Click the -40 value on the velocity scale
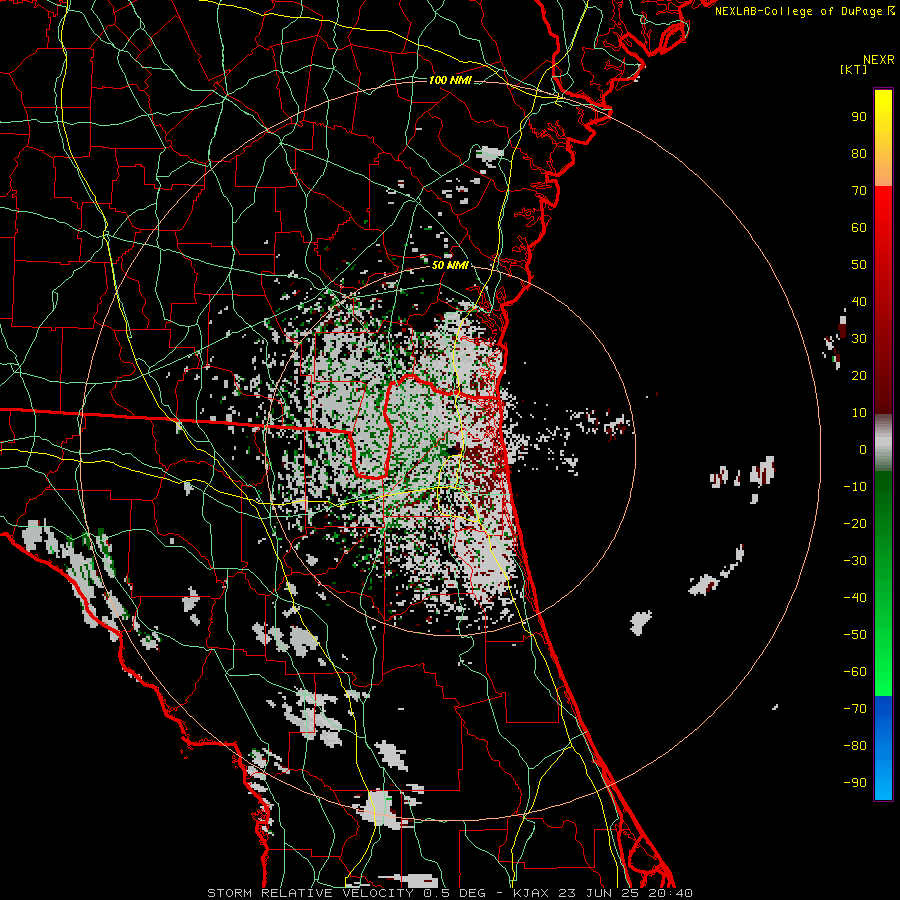Viewport: 900px width, 900px height. [x=855, y=598]
